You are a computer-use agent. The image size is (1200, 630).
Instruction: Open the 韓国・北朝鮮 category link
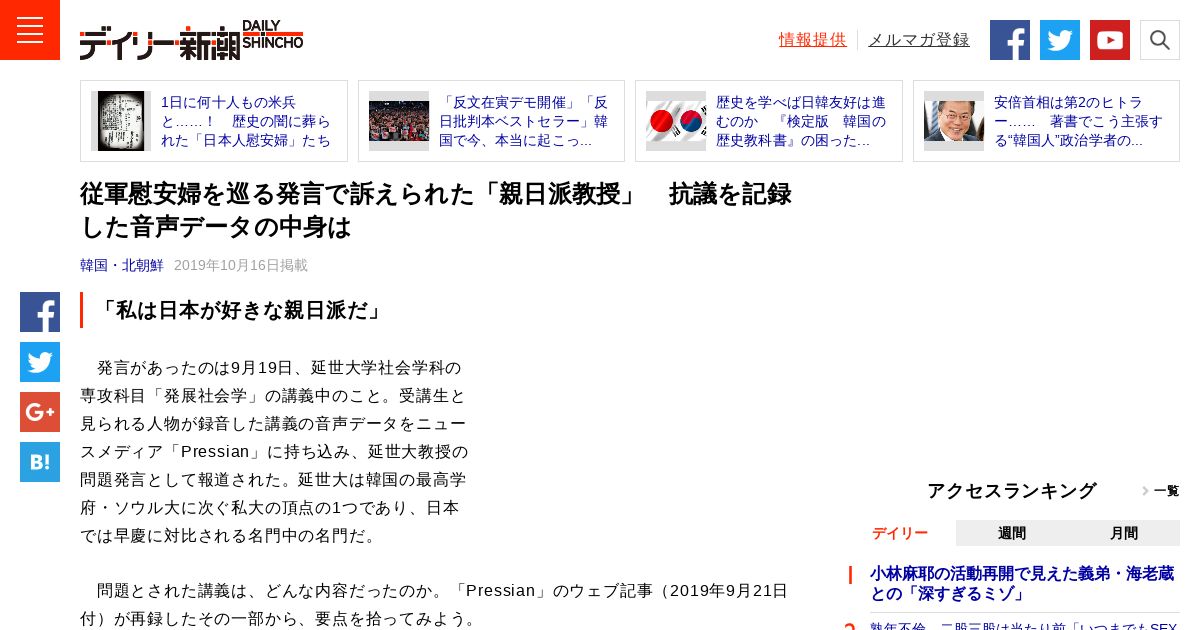click(122, 265)
